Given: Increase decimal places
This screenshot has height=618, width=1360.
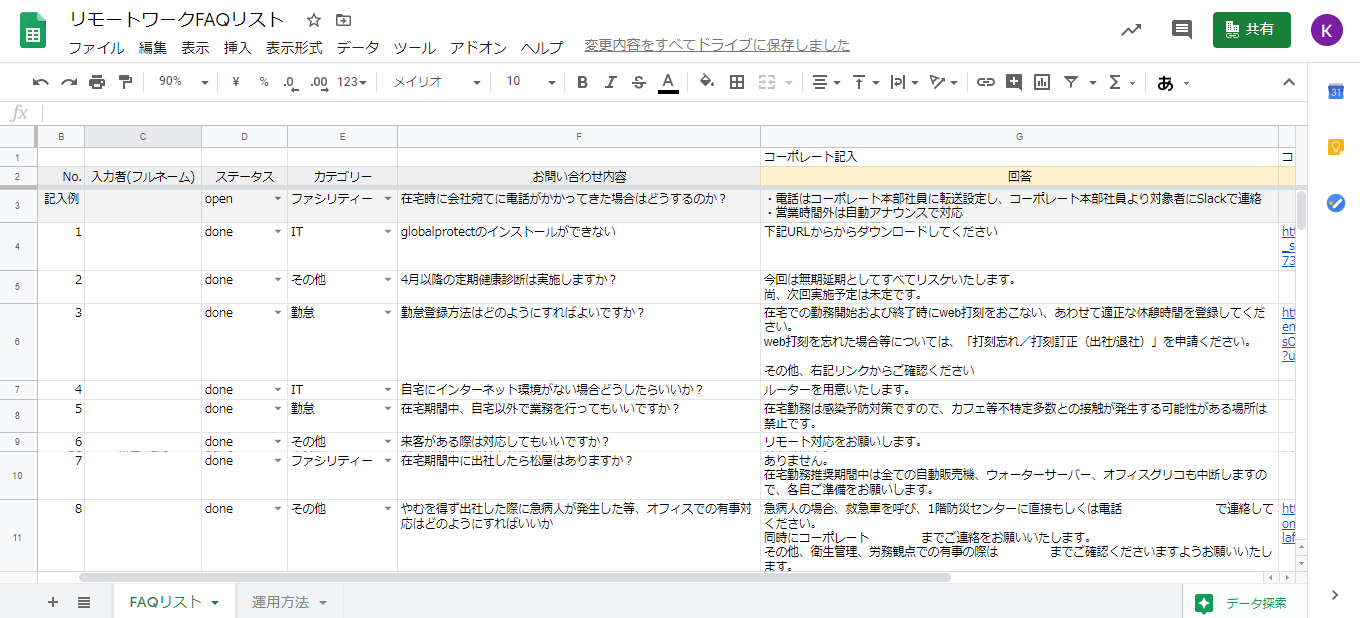Looking at the screenshot, I should point(320,82).
